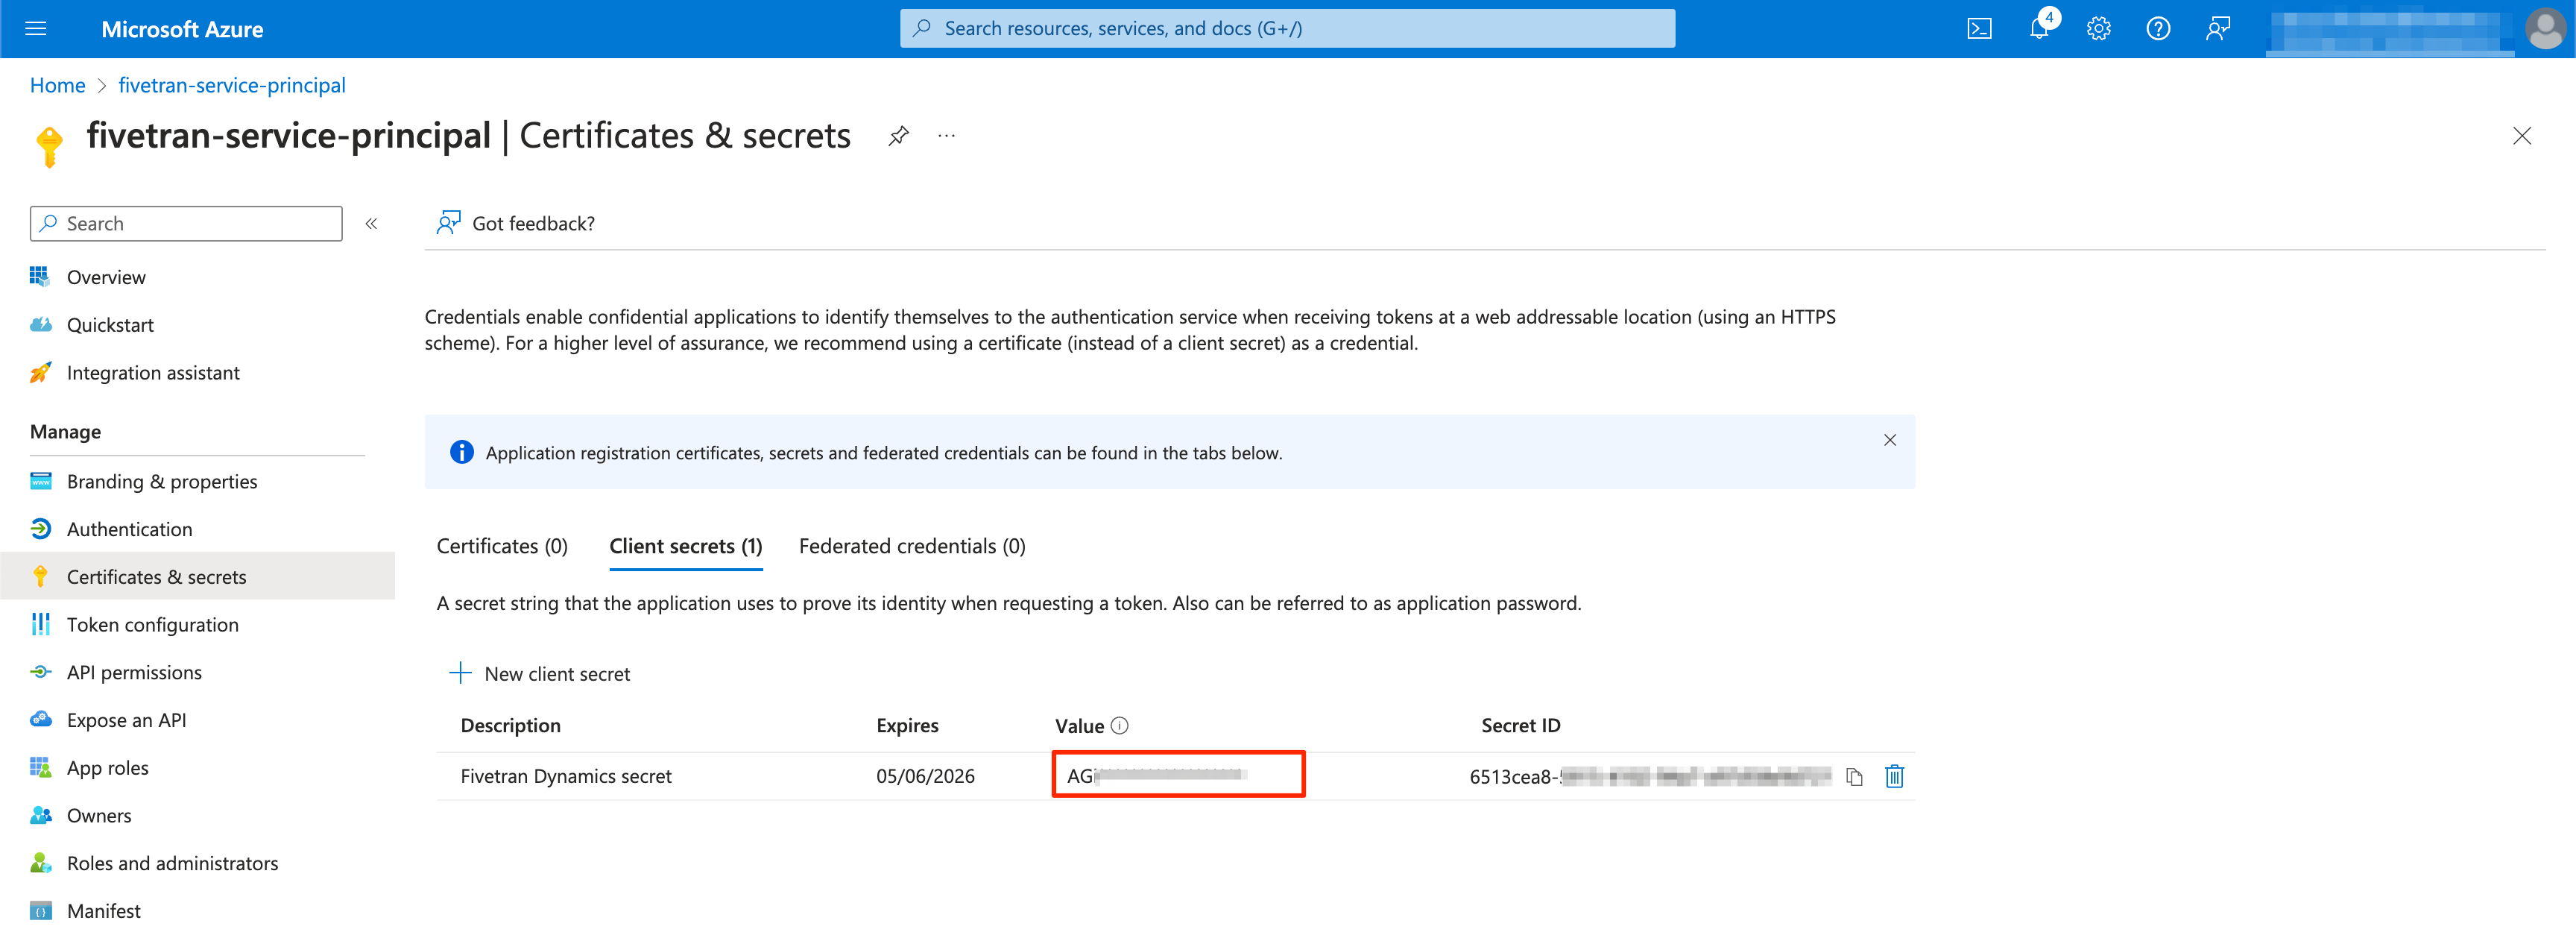Click the Description column header
Viewport: 2576px width, 941px height.
510,726
